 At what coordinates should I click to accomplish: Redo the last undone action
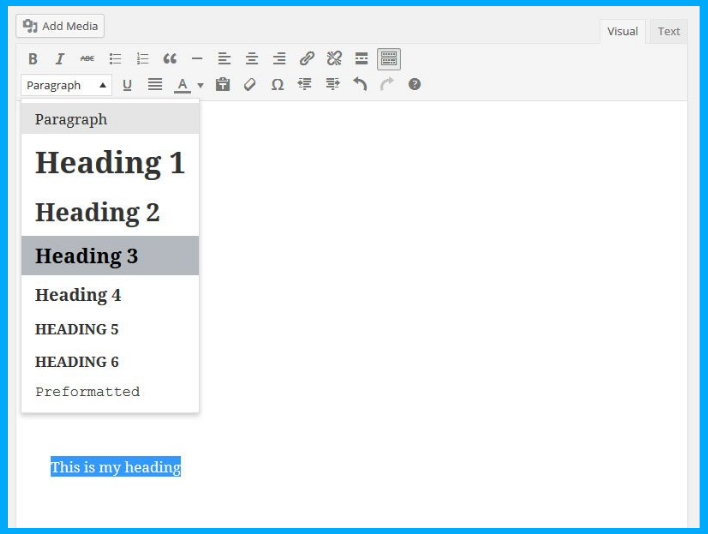coord(387,84)
